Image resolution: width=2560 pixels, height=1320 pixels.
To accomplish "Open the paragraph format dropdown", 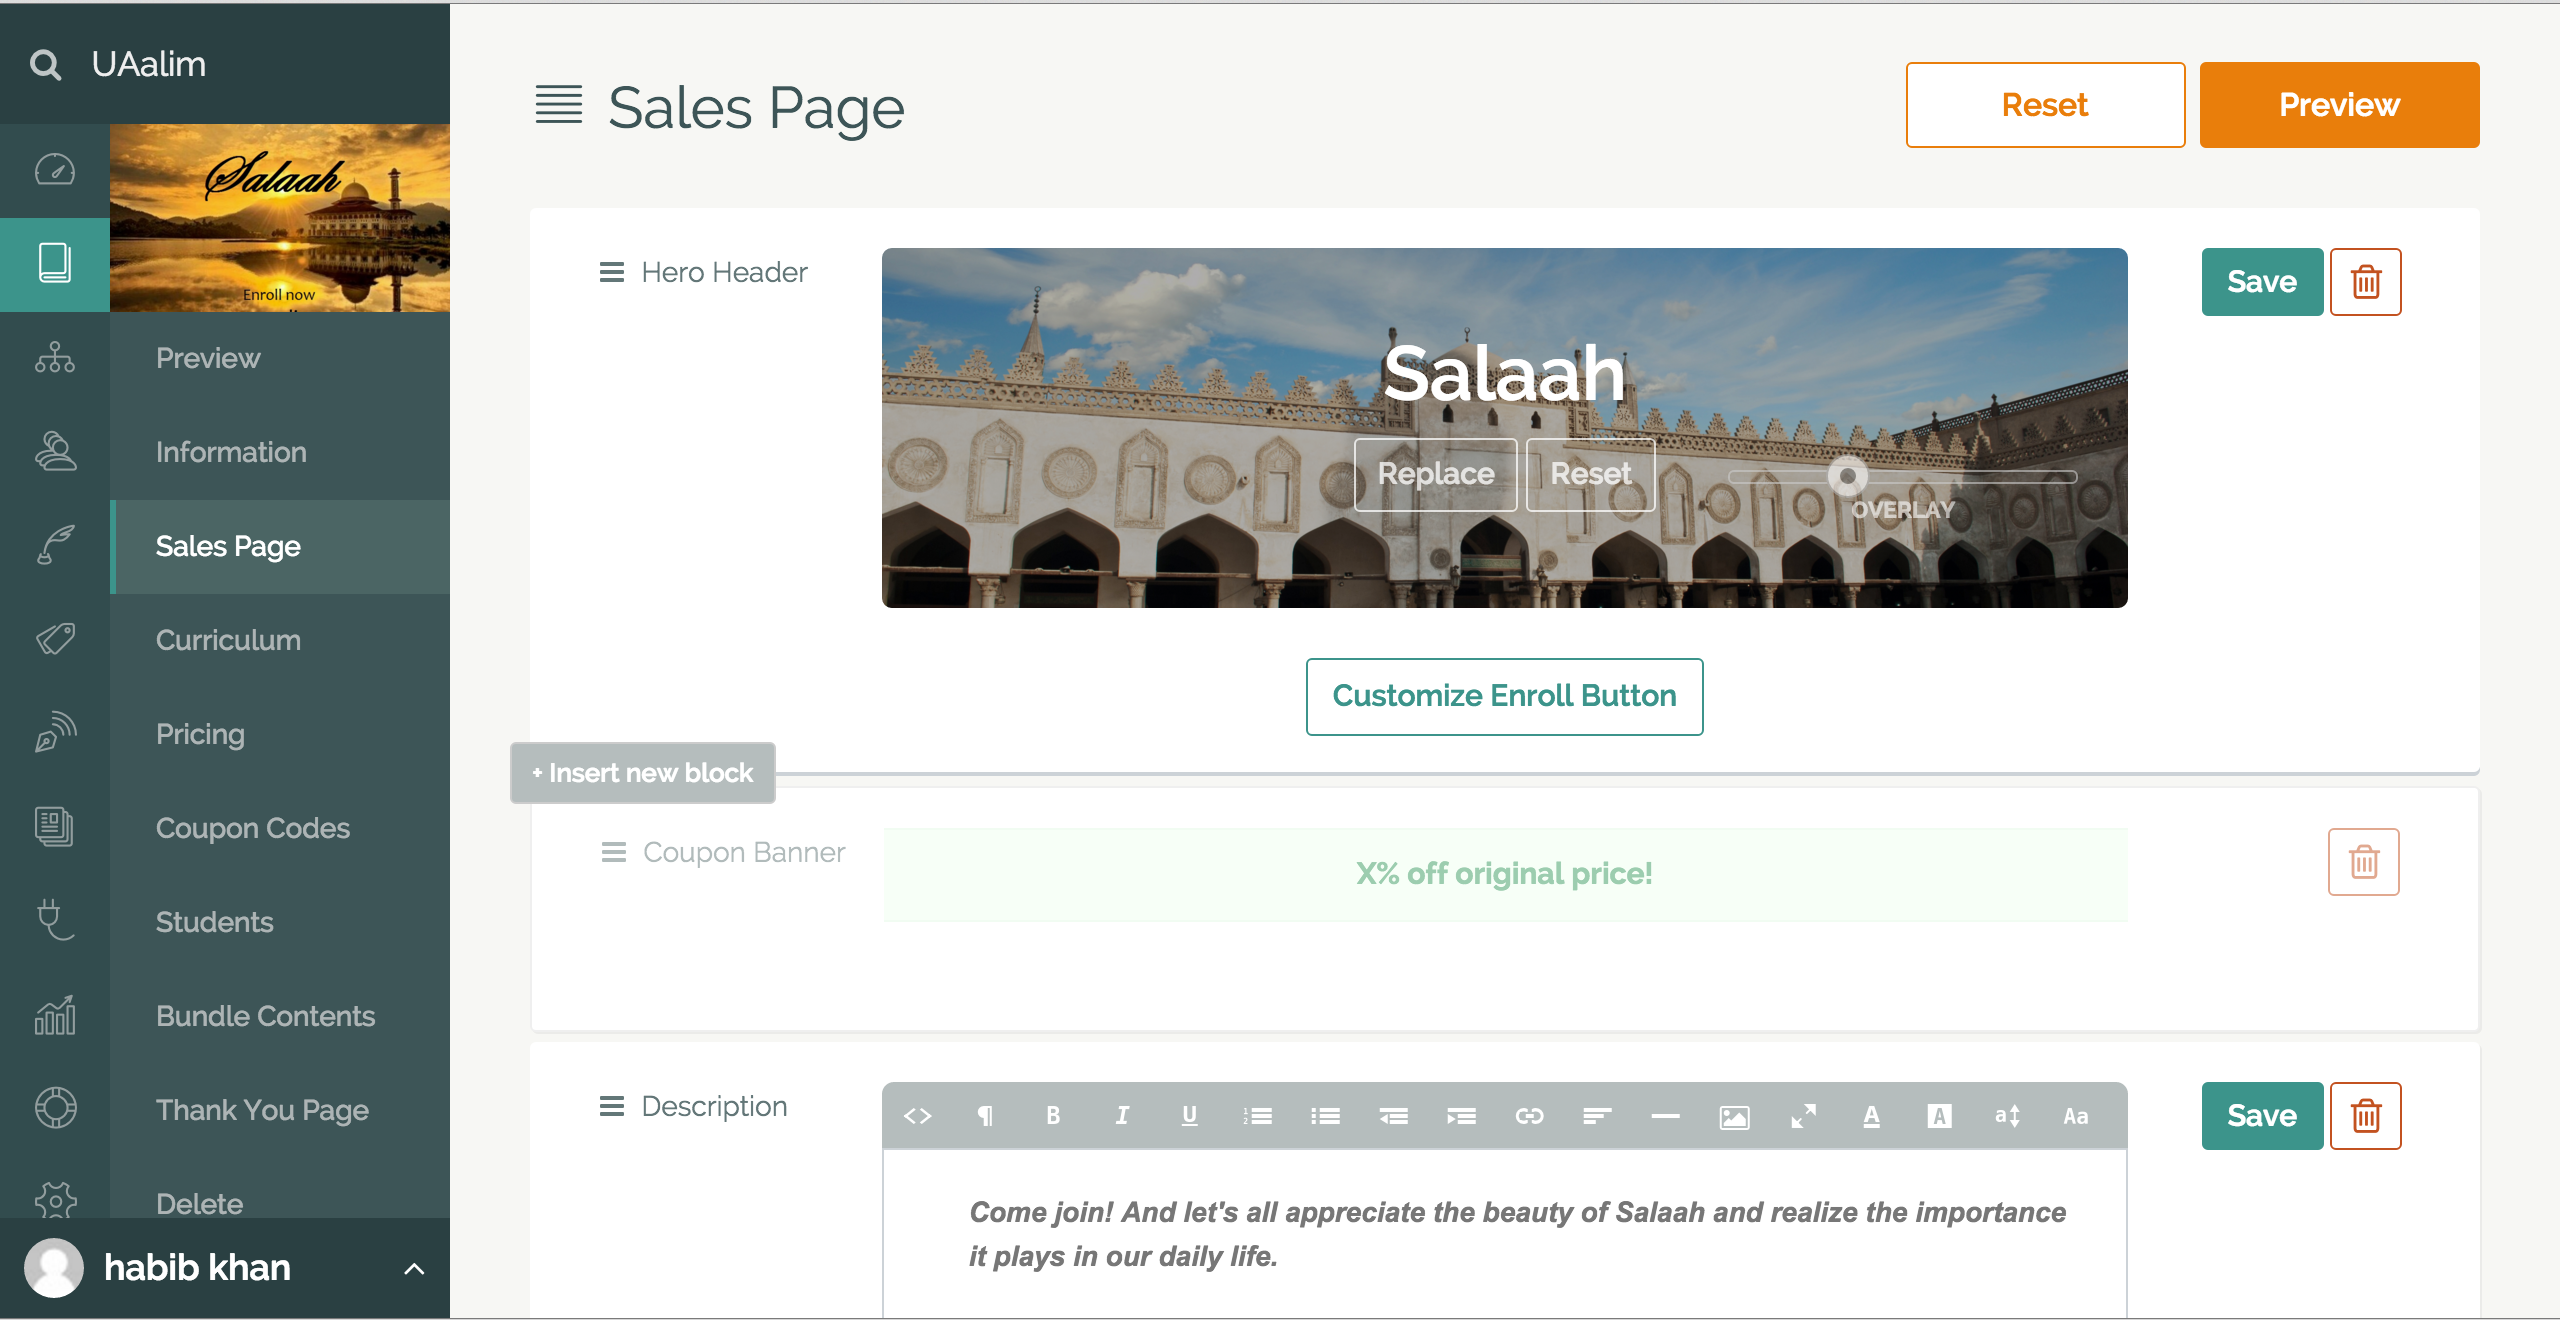I will click(x=985, y=1116).
